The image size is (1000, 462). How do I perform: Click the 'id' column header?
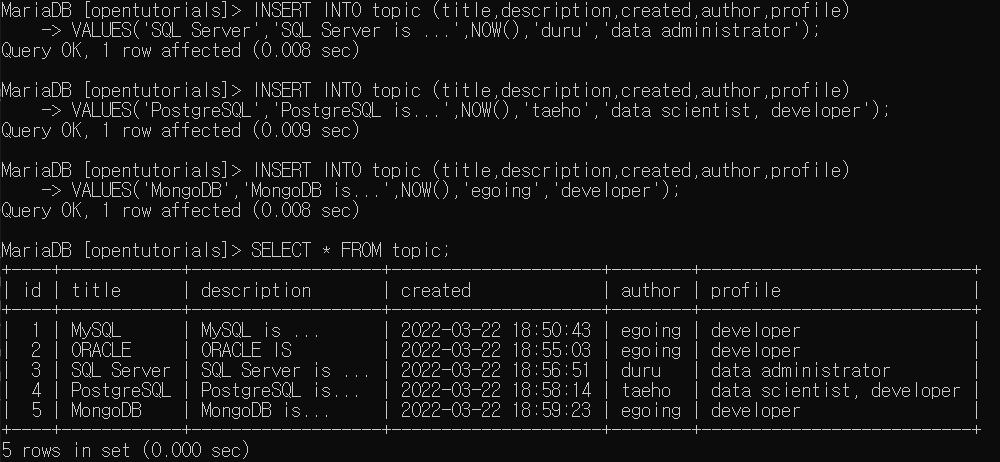point(32,291)
